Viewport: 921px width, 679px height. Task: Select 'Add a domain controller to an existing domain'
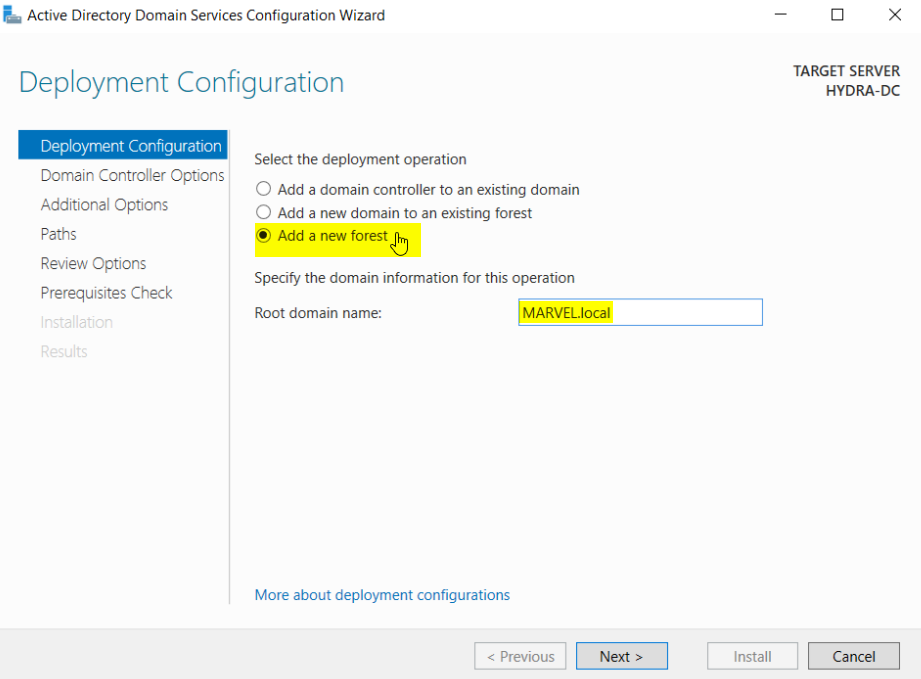tap(264, 189)
